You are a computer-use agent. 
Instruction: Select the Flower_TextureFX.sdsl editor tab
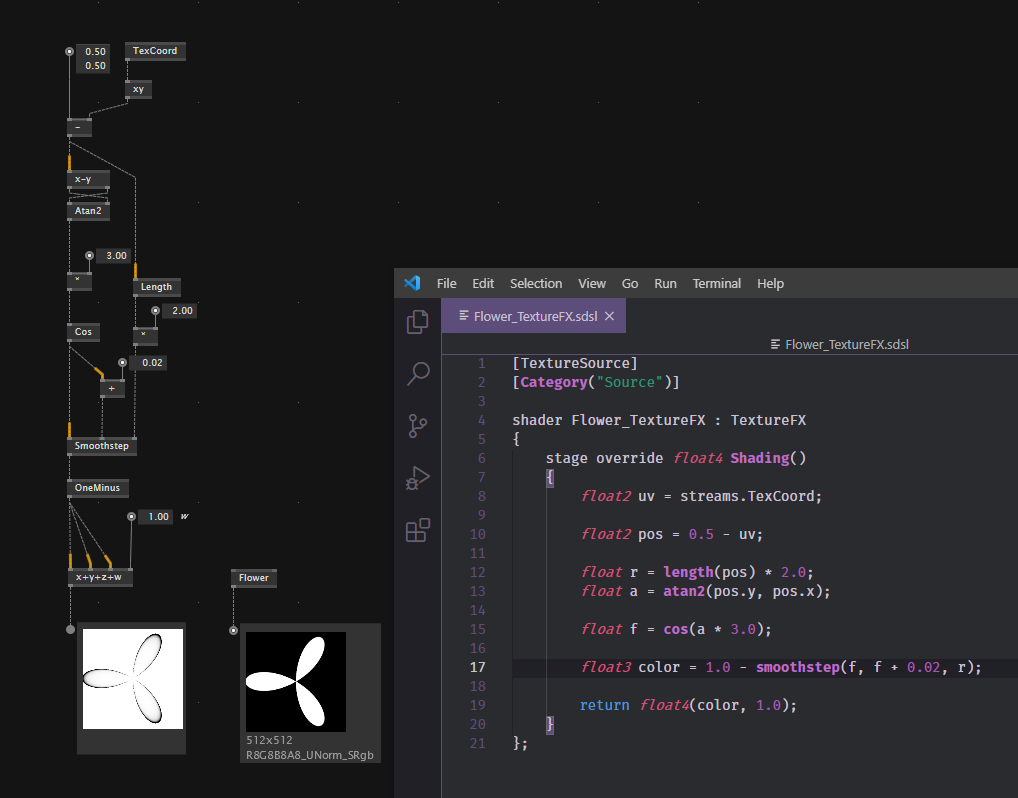534,316
